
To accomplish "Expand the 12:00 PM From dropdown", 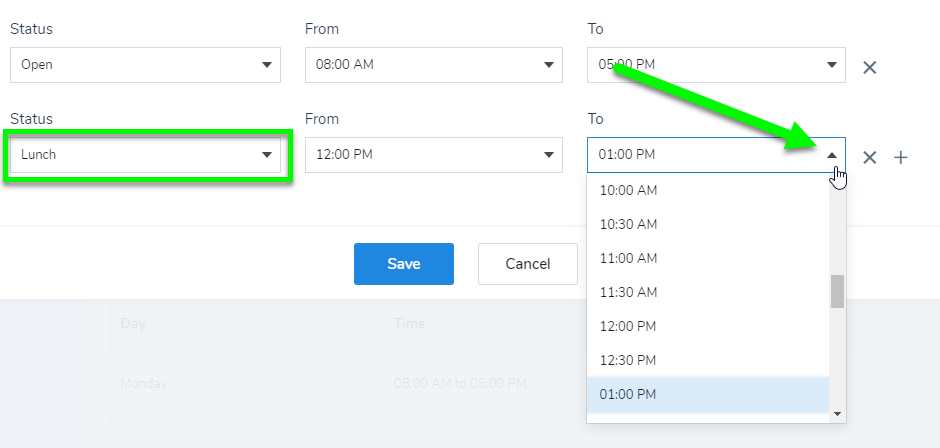I will coord(433,155).
